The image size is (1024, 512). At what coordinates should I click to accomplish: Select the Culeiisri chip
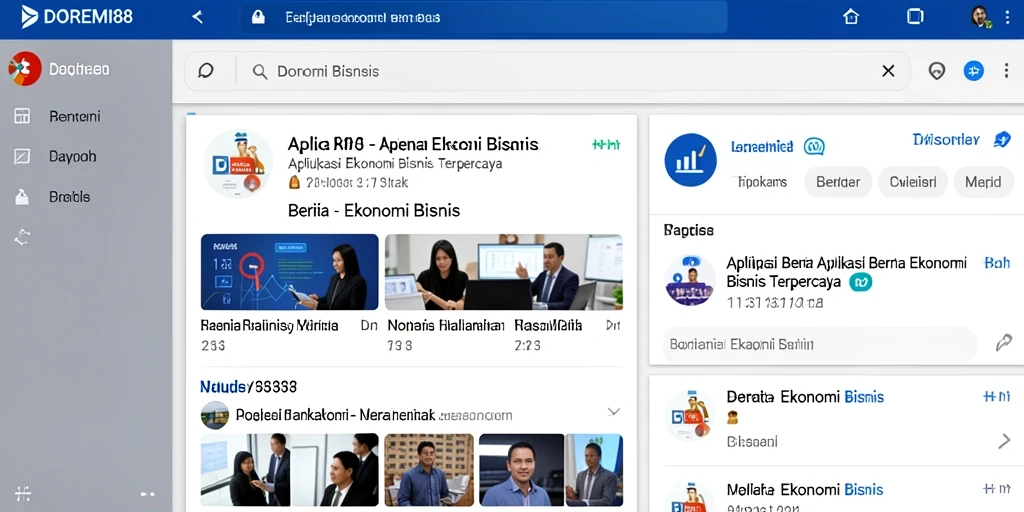(x=913, y=182)
